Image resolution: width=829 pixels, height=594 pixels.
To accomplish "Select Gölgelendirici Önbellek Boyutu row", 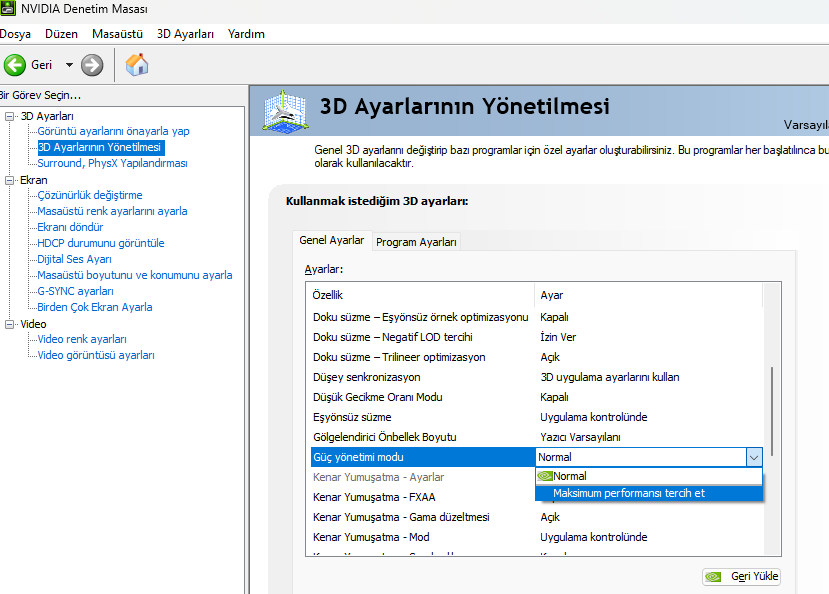I will coord(537,438).
